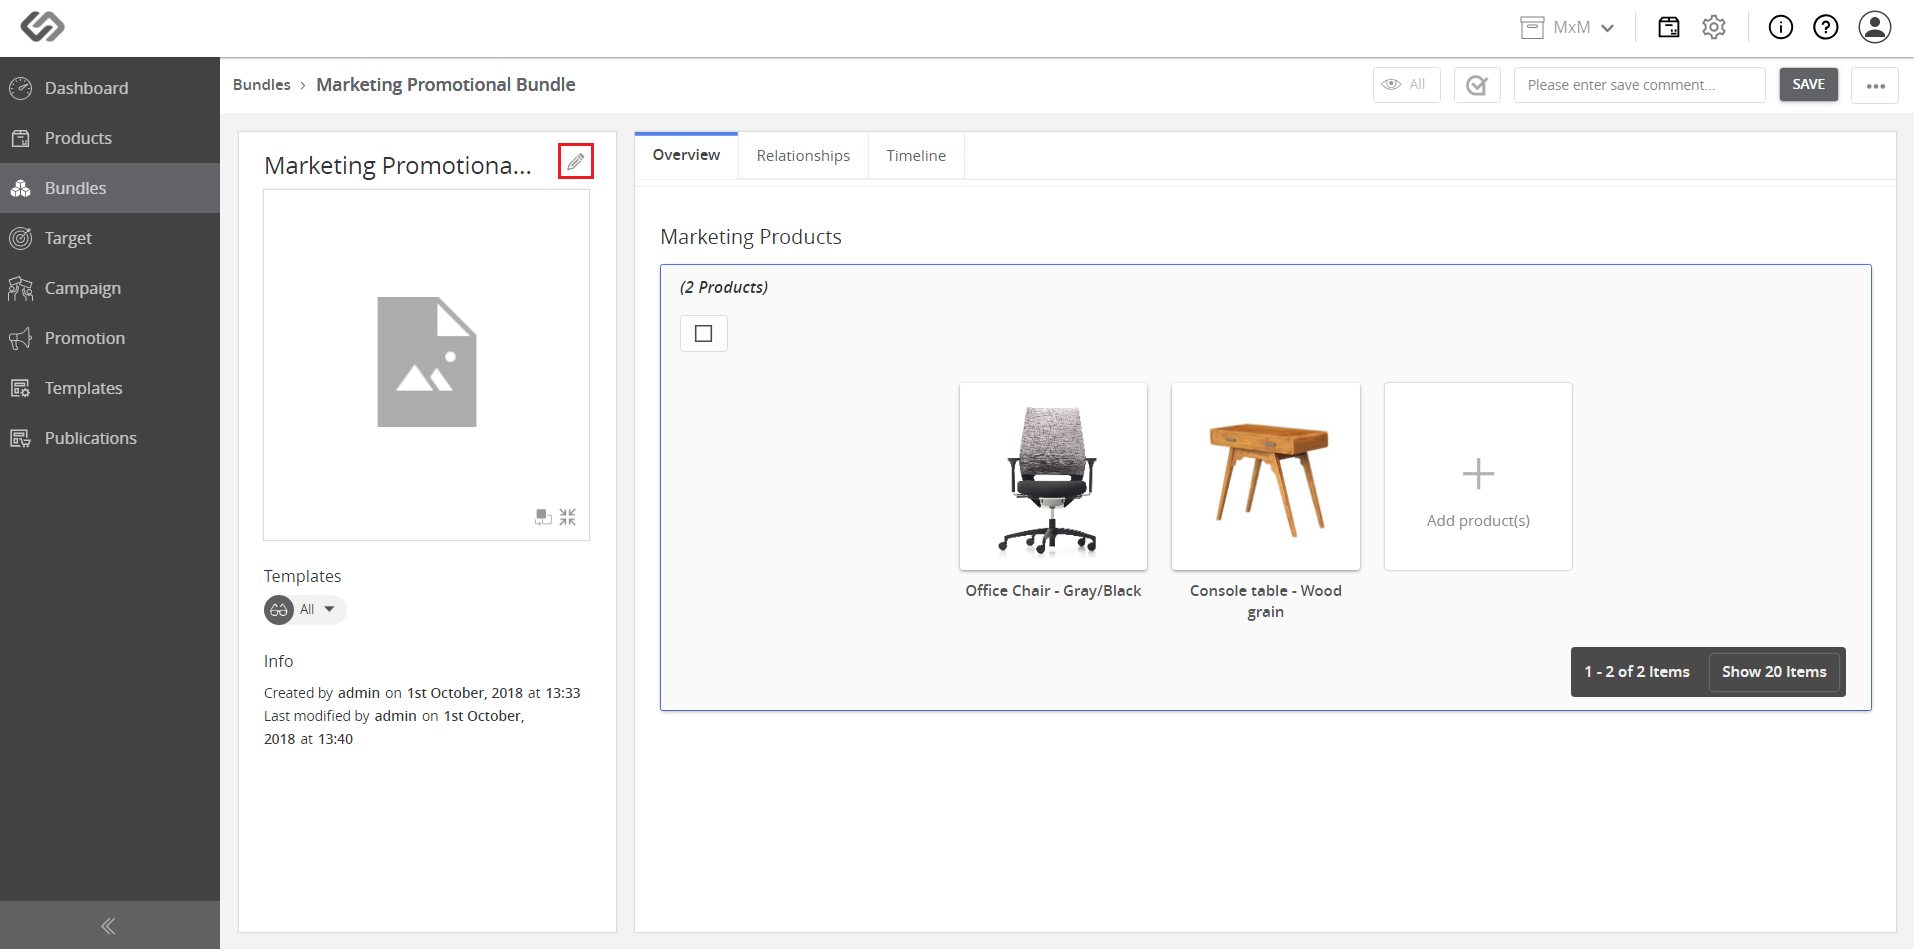The image size is (1914, 949).
Task: Click the SAVE button
Action: (x=1808, y=85)
